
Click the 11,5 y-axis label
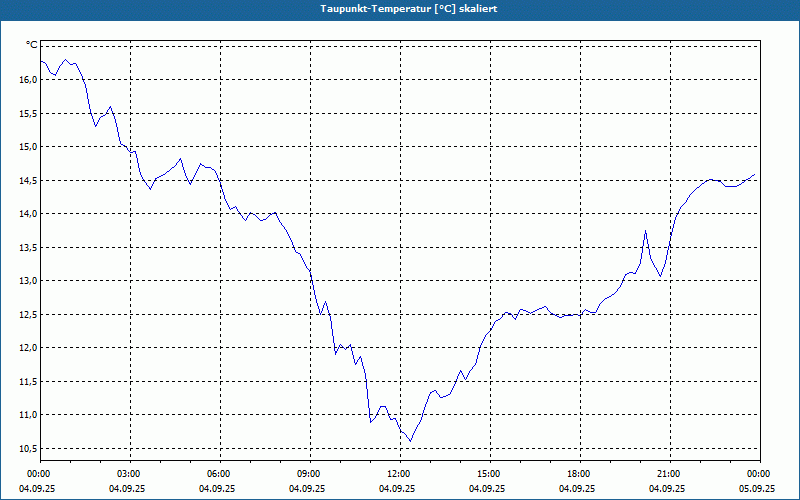[29, 382]
